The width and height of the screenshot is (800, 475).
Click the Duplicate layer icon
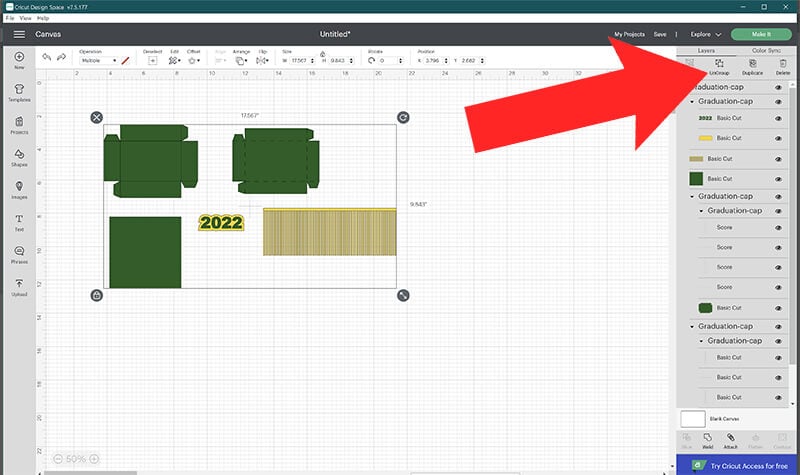(x=753, y=67)
